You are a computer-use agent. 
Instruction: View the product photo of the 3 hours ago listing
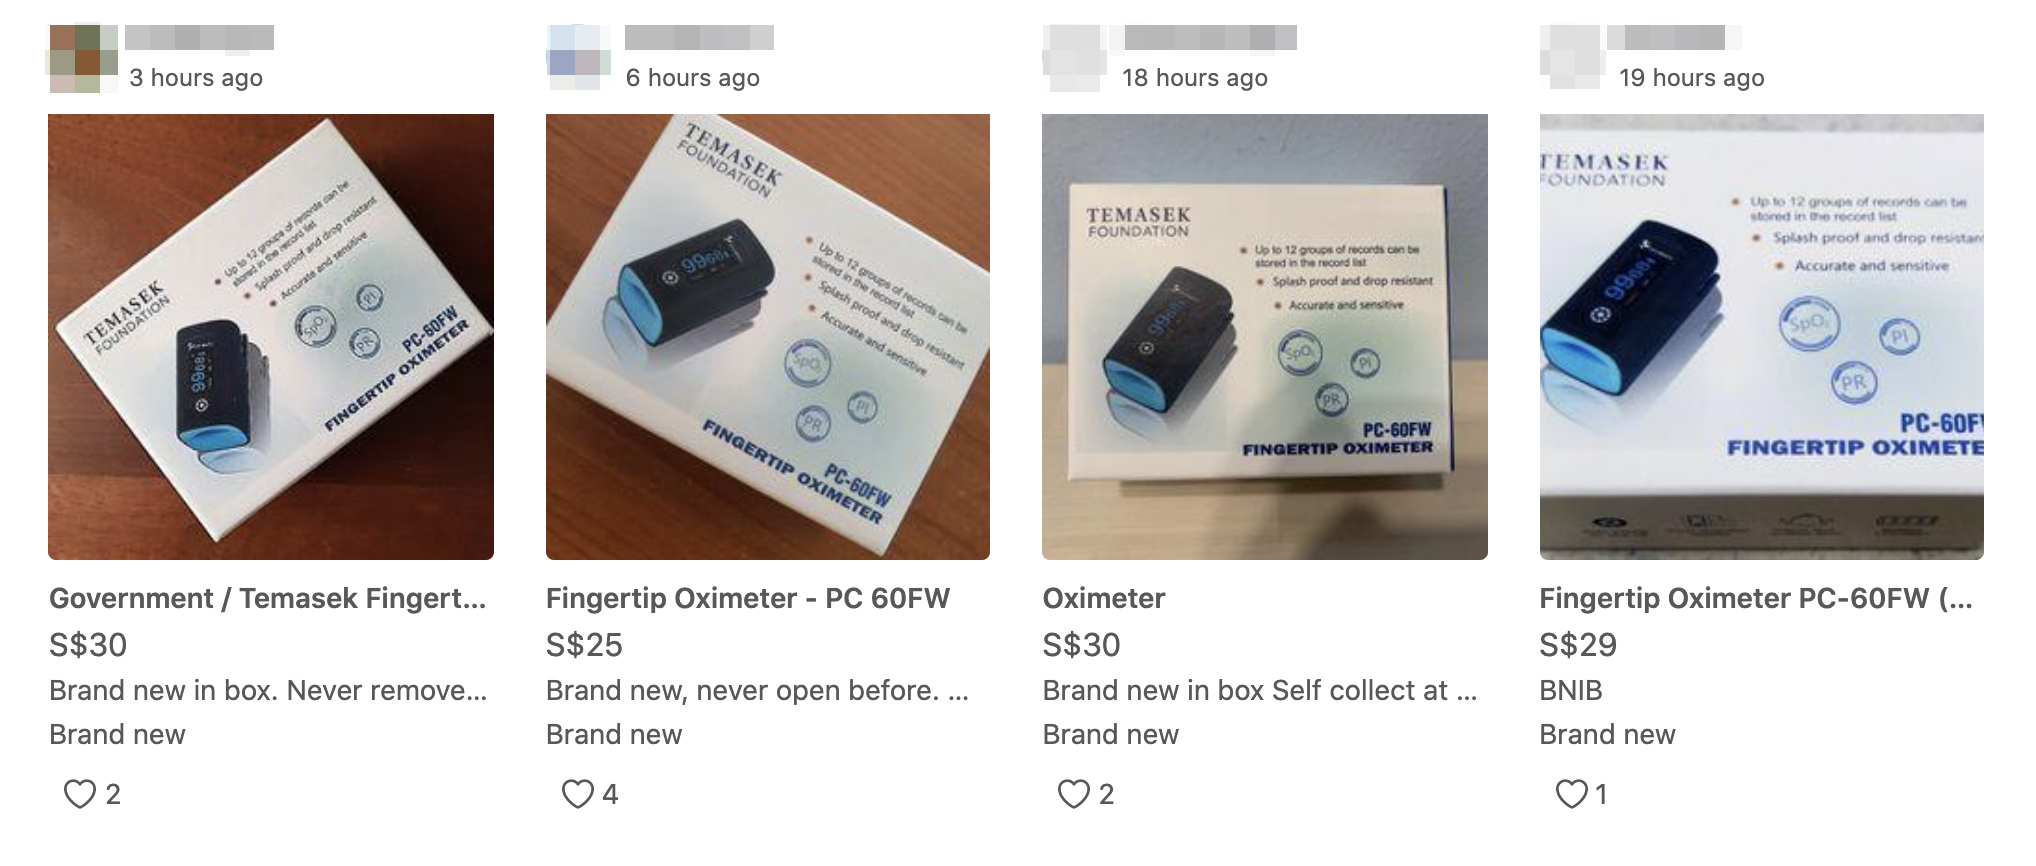271,337
